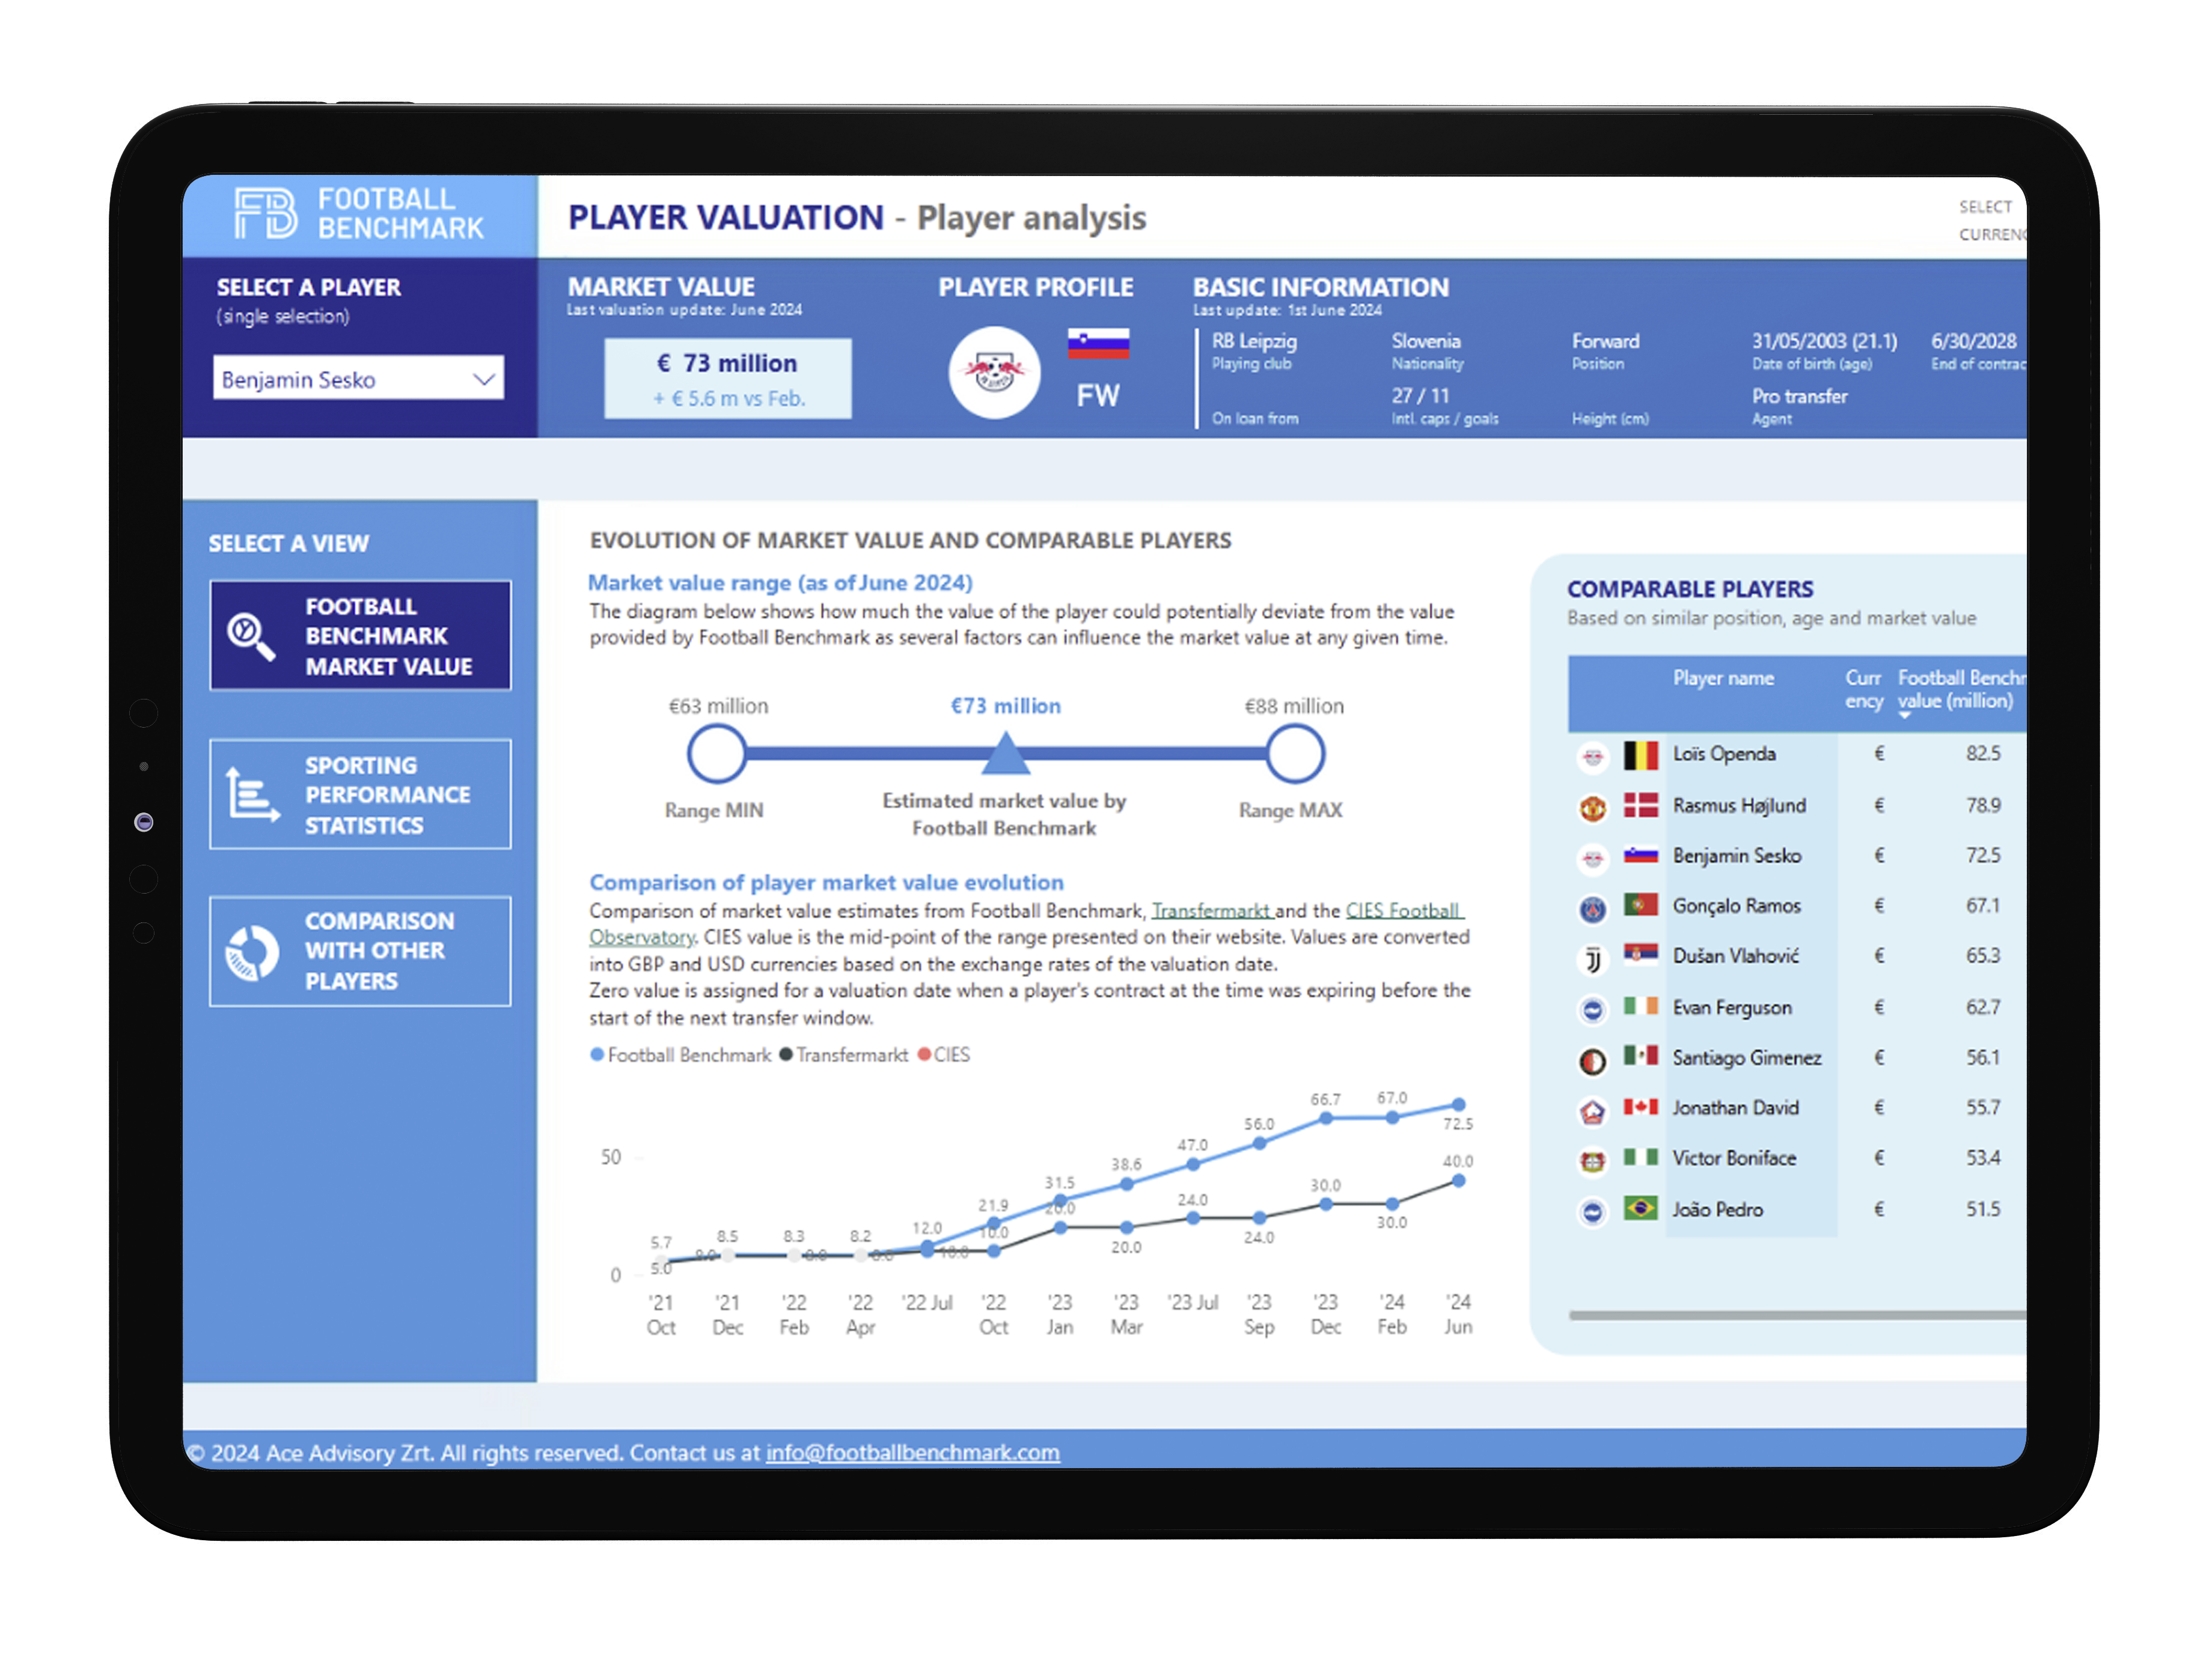Select the João Pedro player name
This screenshot has width=2212, height=1655.
click(x=1717, y=1210)
